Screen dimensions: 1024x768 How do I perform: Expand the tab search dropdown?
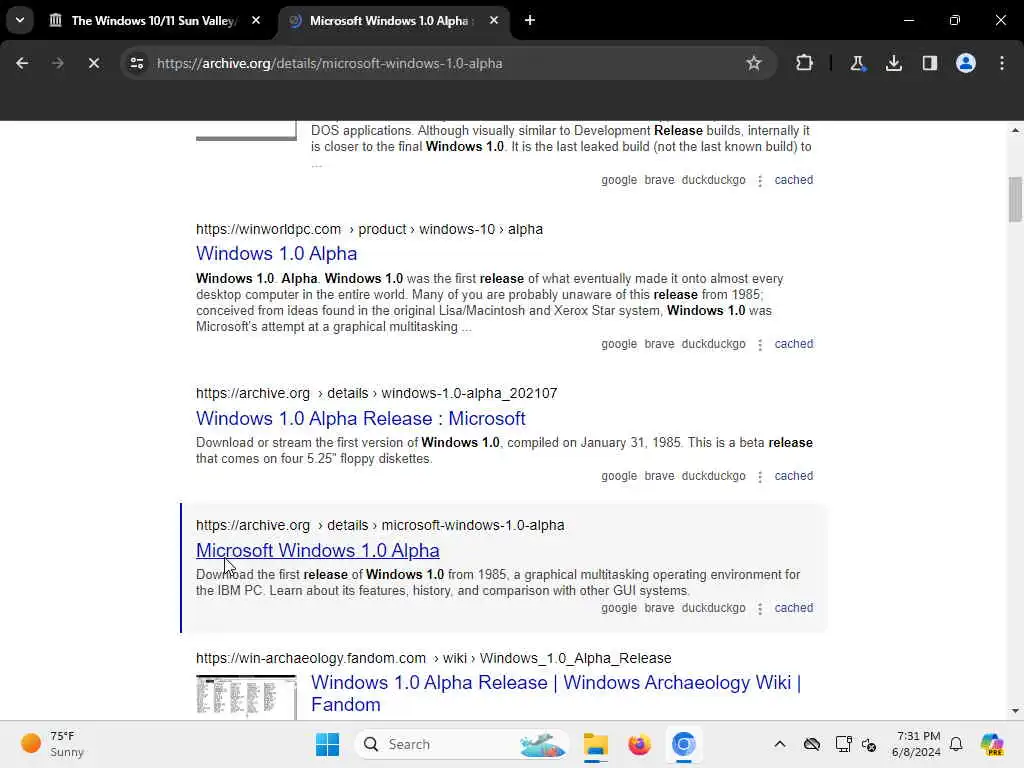click(20, 20)
